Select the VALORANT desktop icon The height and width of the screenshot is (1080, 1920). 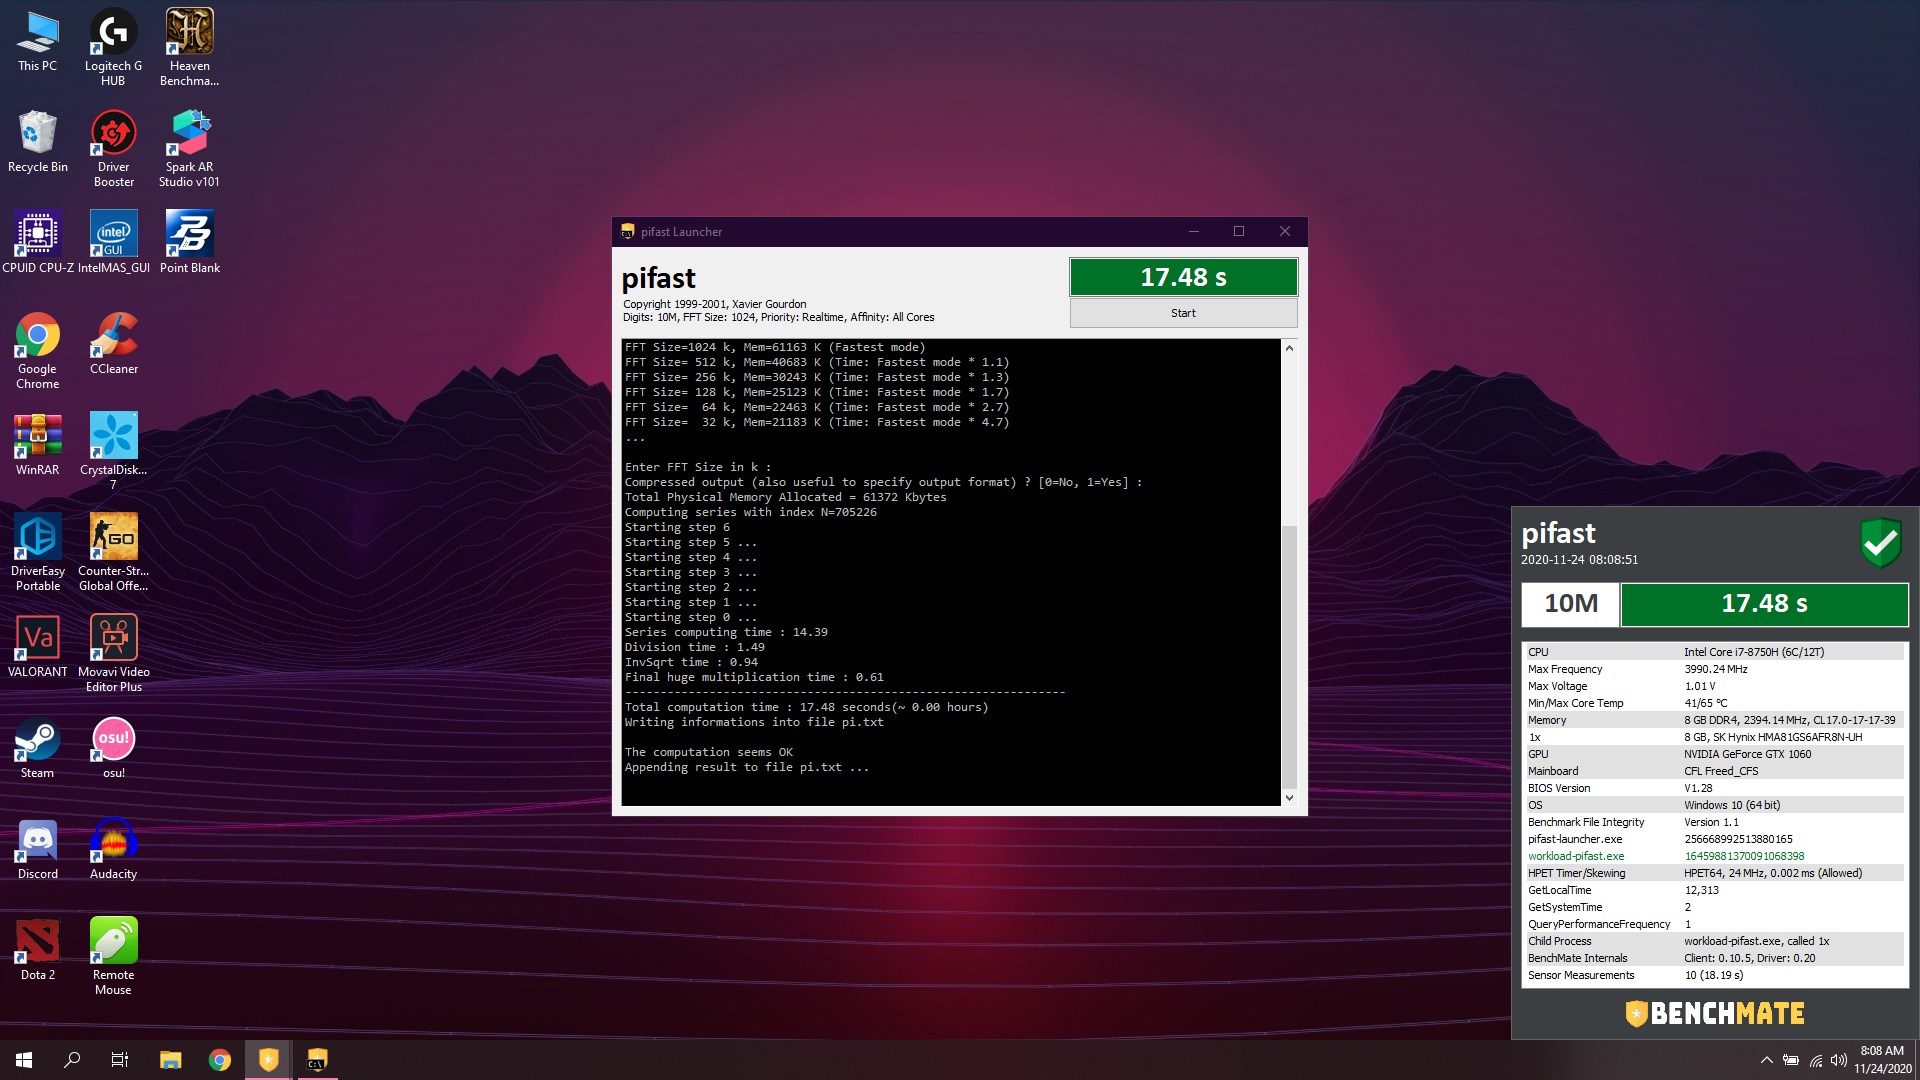(x=37, y=647)
